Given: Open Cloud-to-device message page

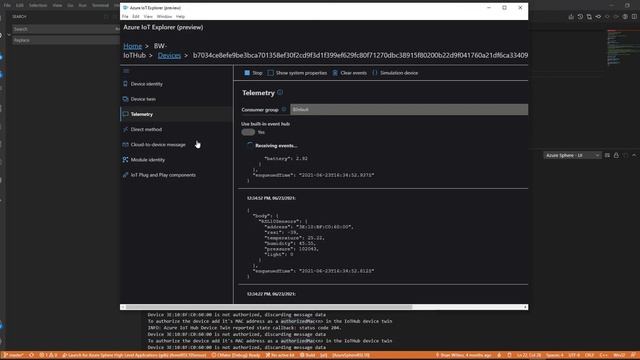Looking at the screenshot, I should click(158, 144).
